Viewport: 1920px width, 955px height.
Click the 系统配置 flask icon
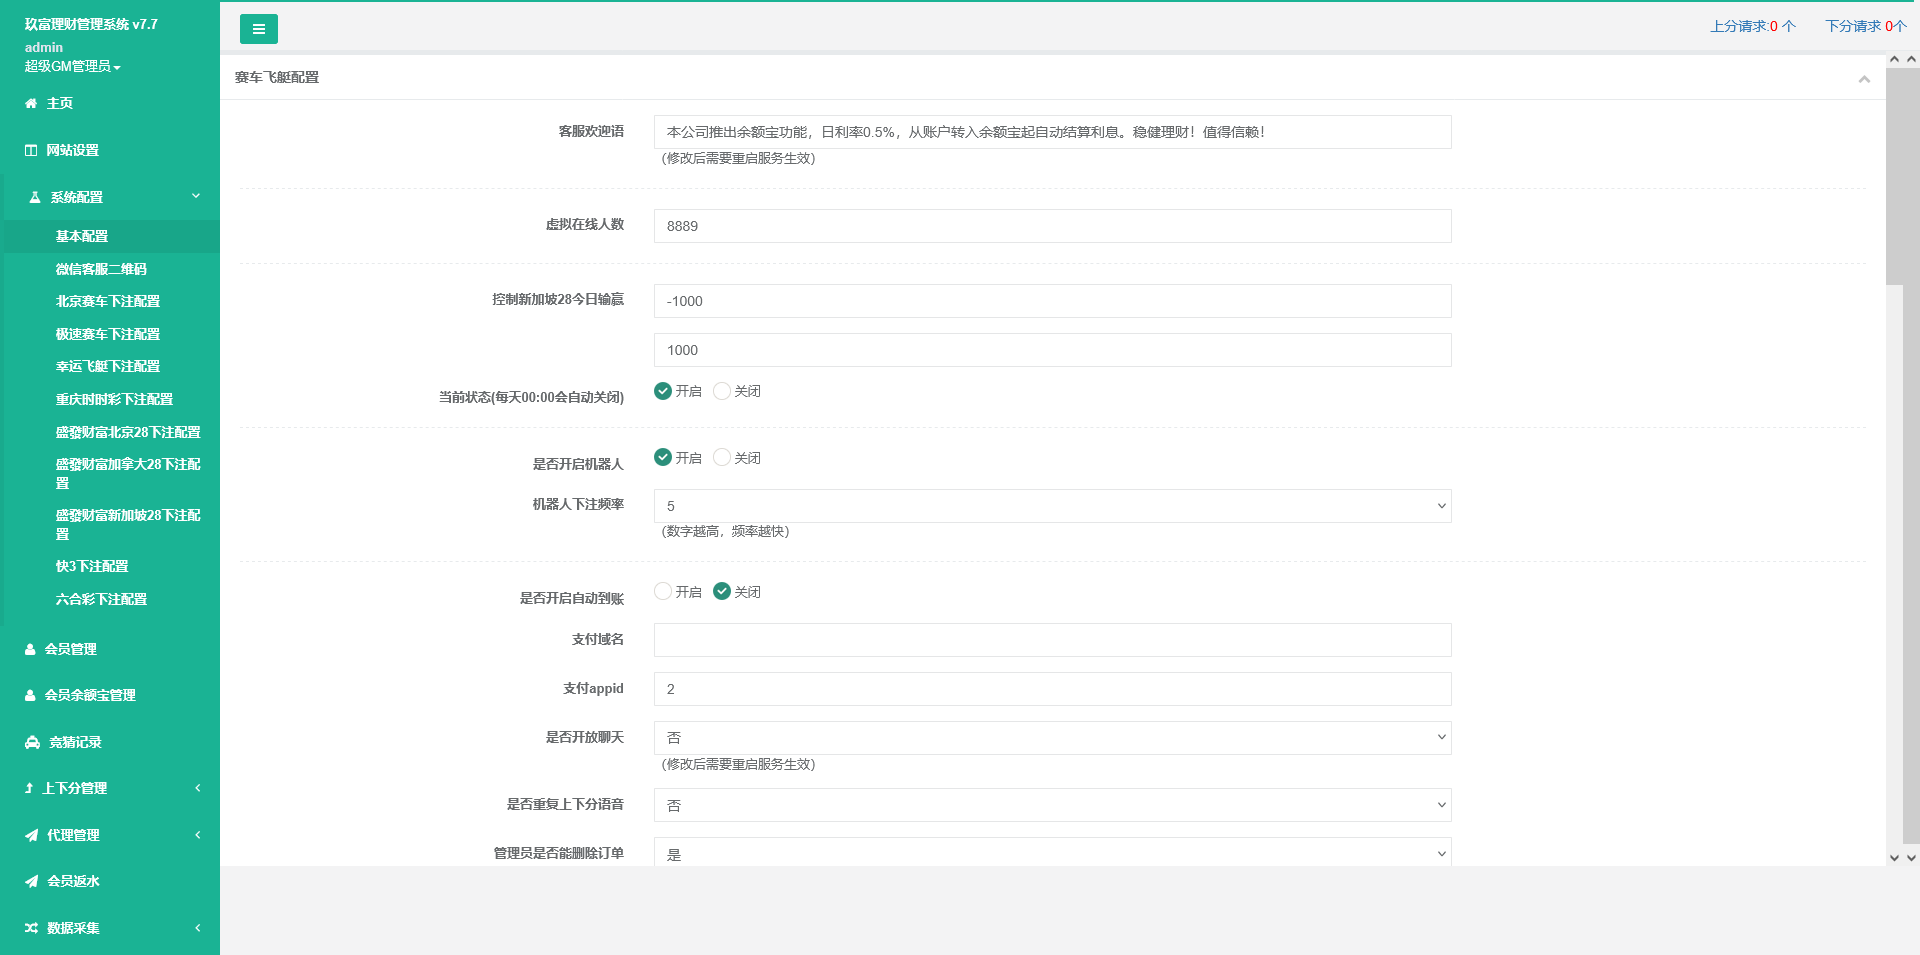click(35, 197)
